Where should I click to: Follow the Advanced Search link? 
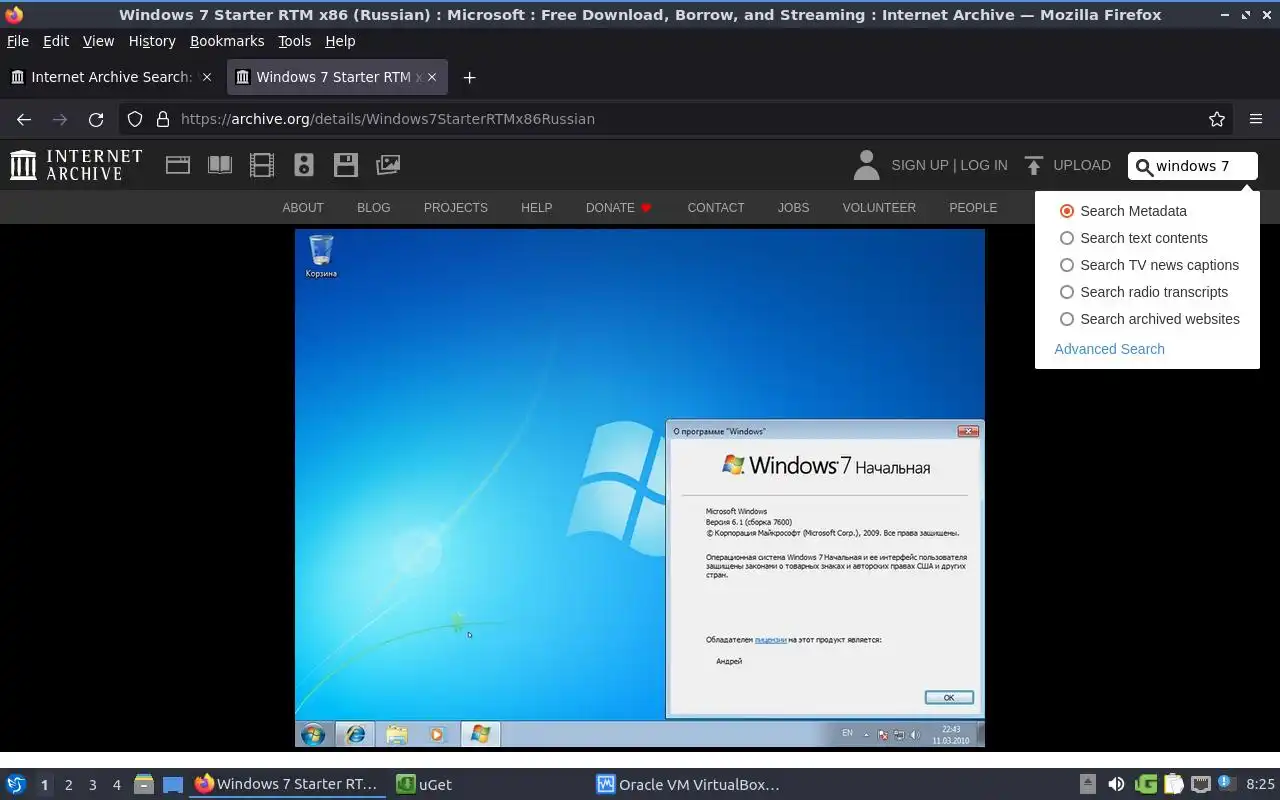(1109, 349)
